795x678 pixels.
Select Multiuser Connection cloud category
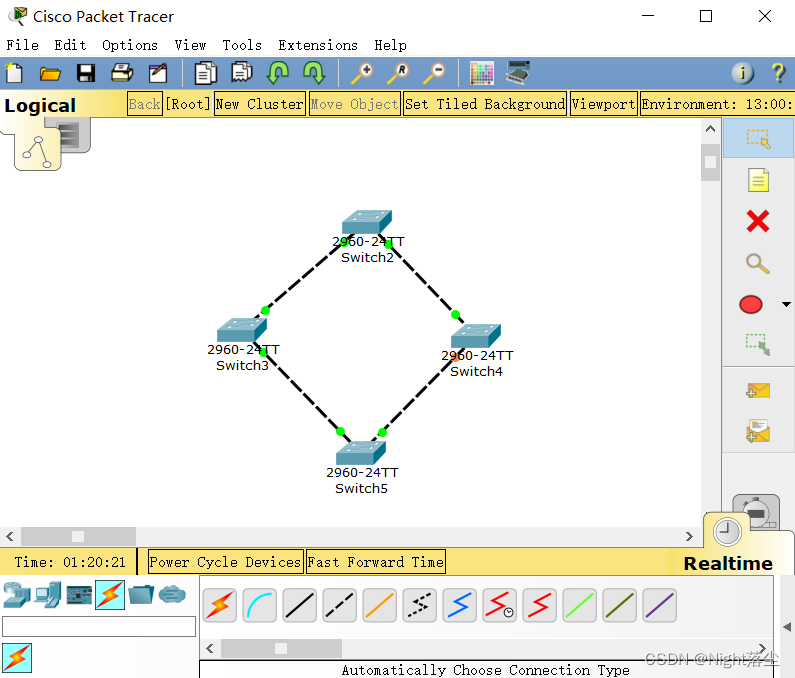coord(172,594)
